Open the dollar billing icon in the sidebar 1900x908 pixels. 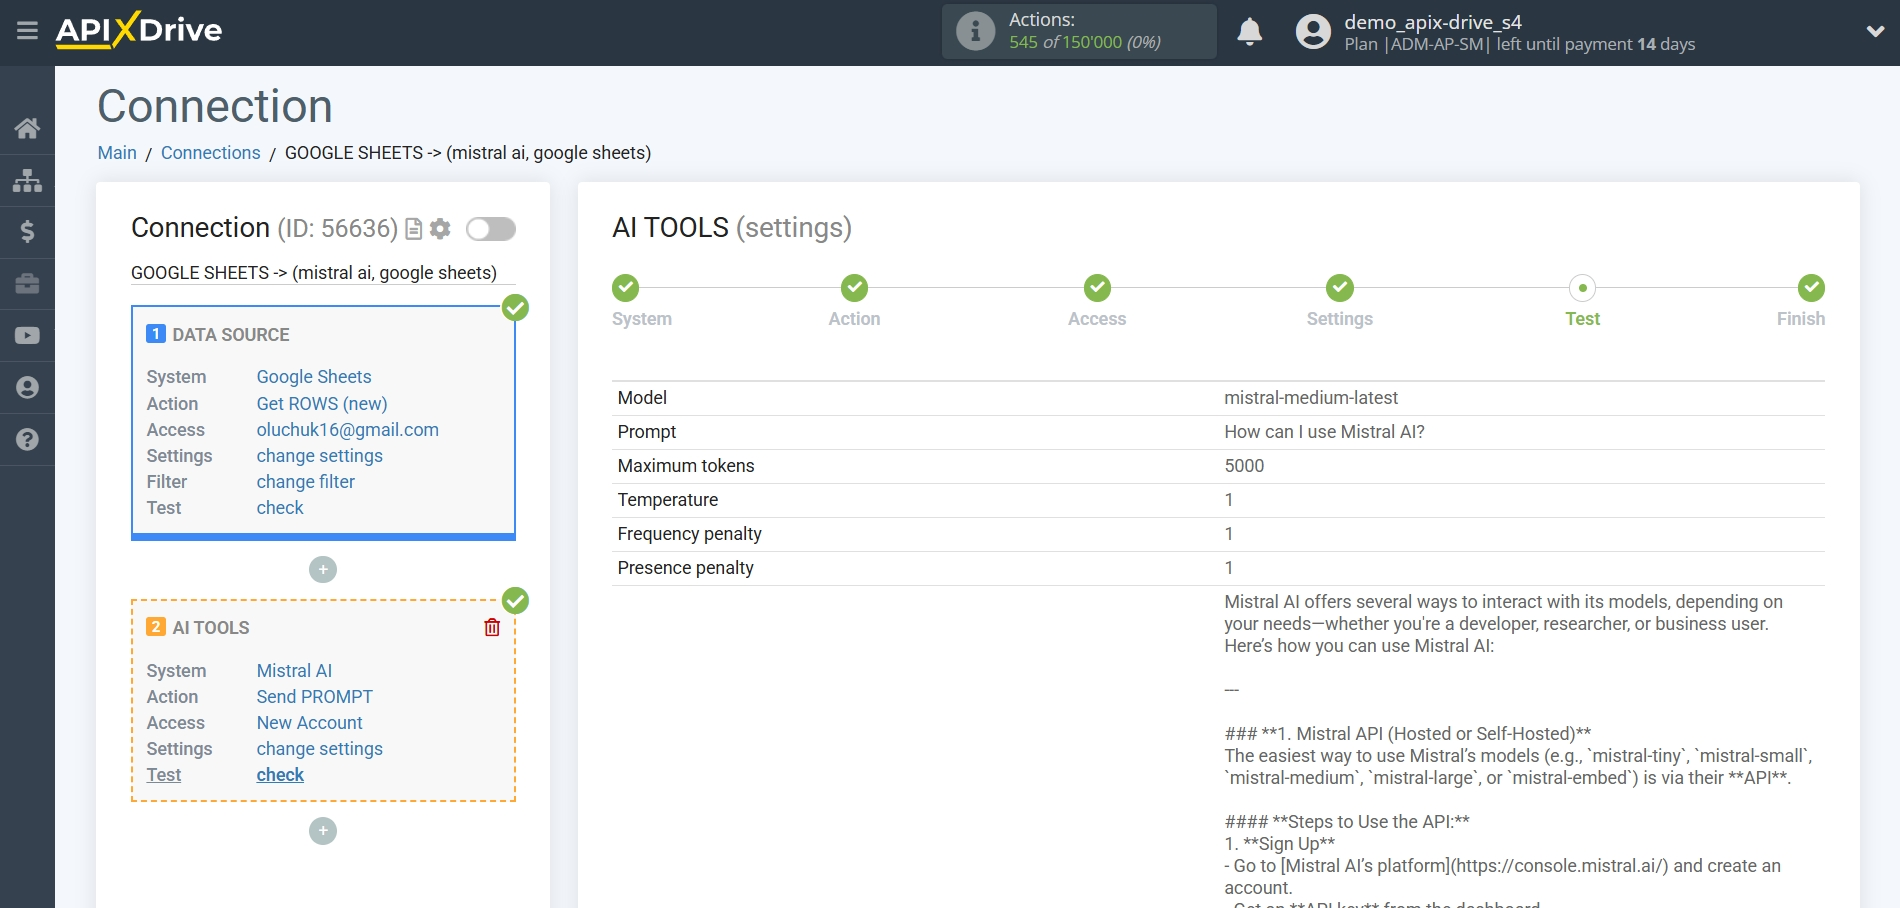27,232
